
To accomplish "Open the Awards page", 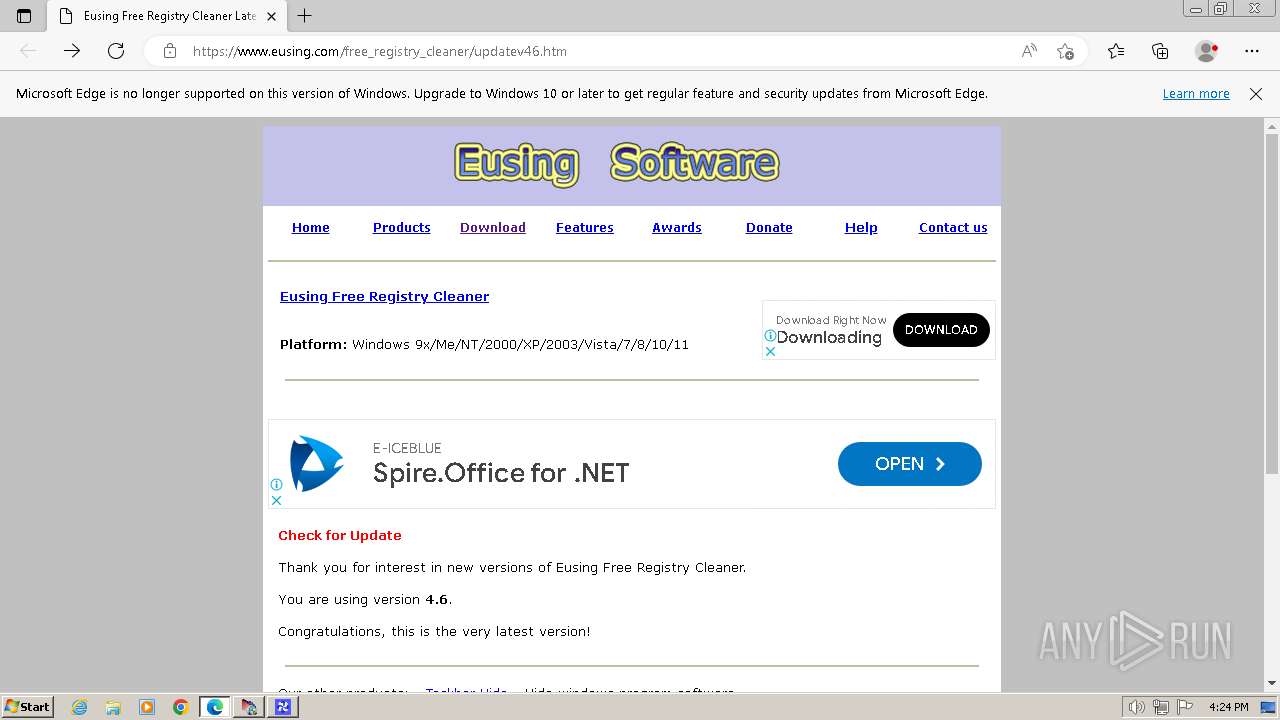I will [677, 228].
